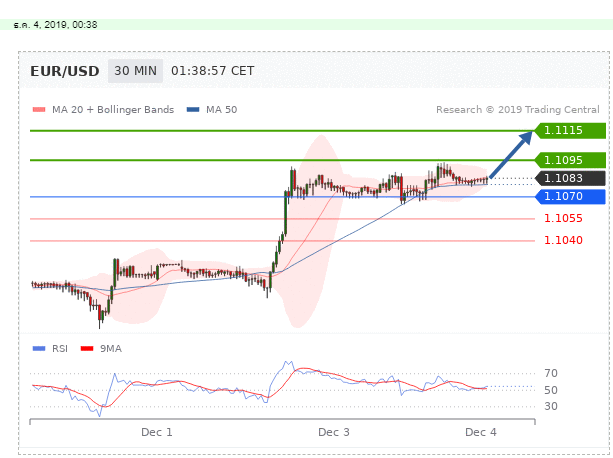Click the MA 20 + Bollinger Bands legend swatch
Viewport: 613px width, 458px height.
point(39,110)
